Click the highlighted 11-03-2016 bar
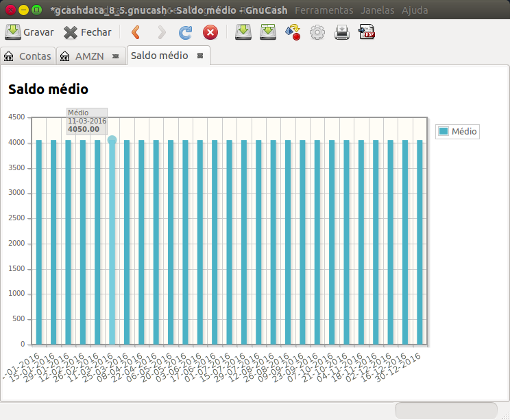The image size is (510, 420). pyautogui.click(x=112, y=242)
